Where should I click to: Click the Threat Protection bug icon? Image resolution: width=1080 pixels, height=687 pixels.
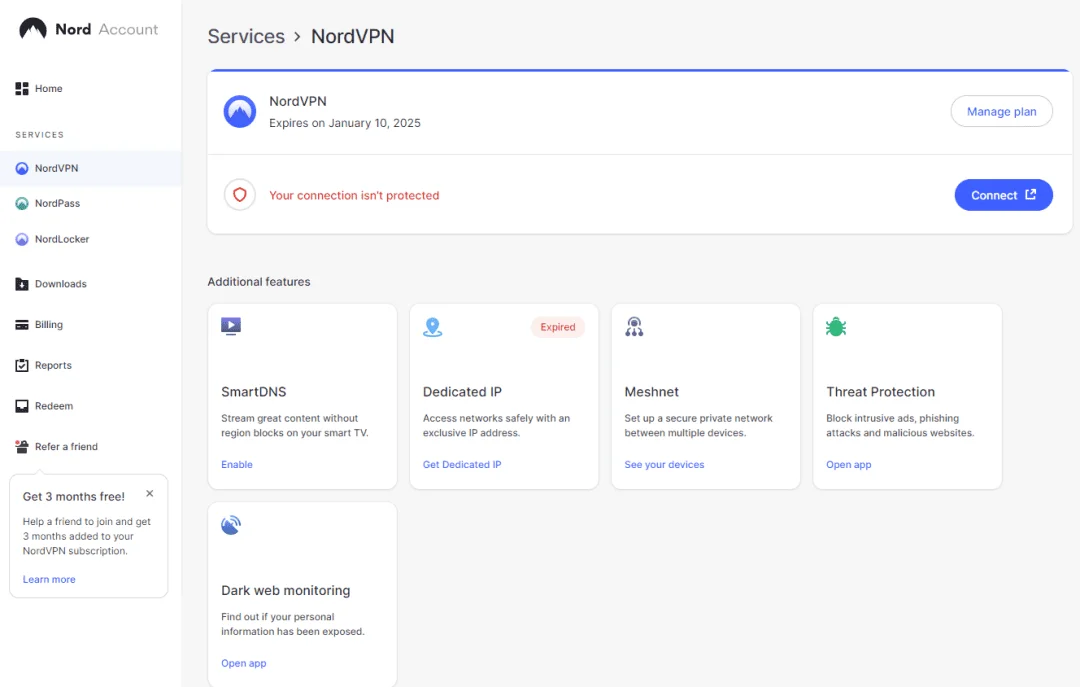(x=836, y=327)
